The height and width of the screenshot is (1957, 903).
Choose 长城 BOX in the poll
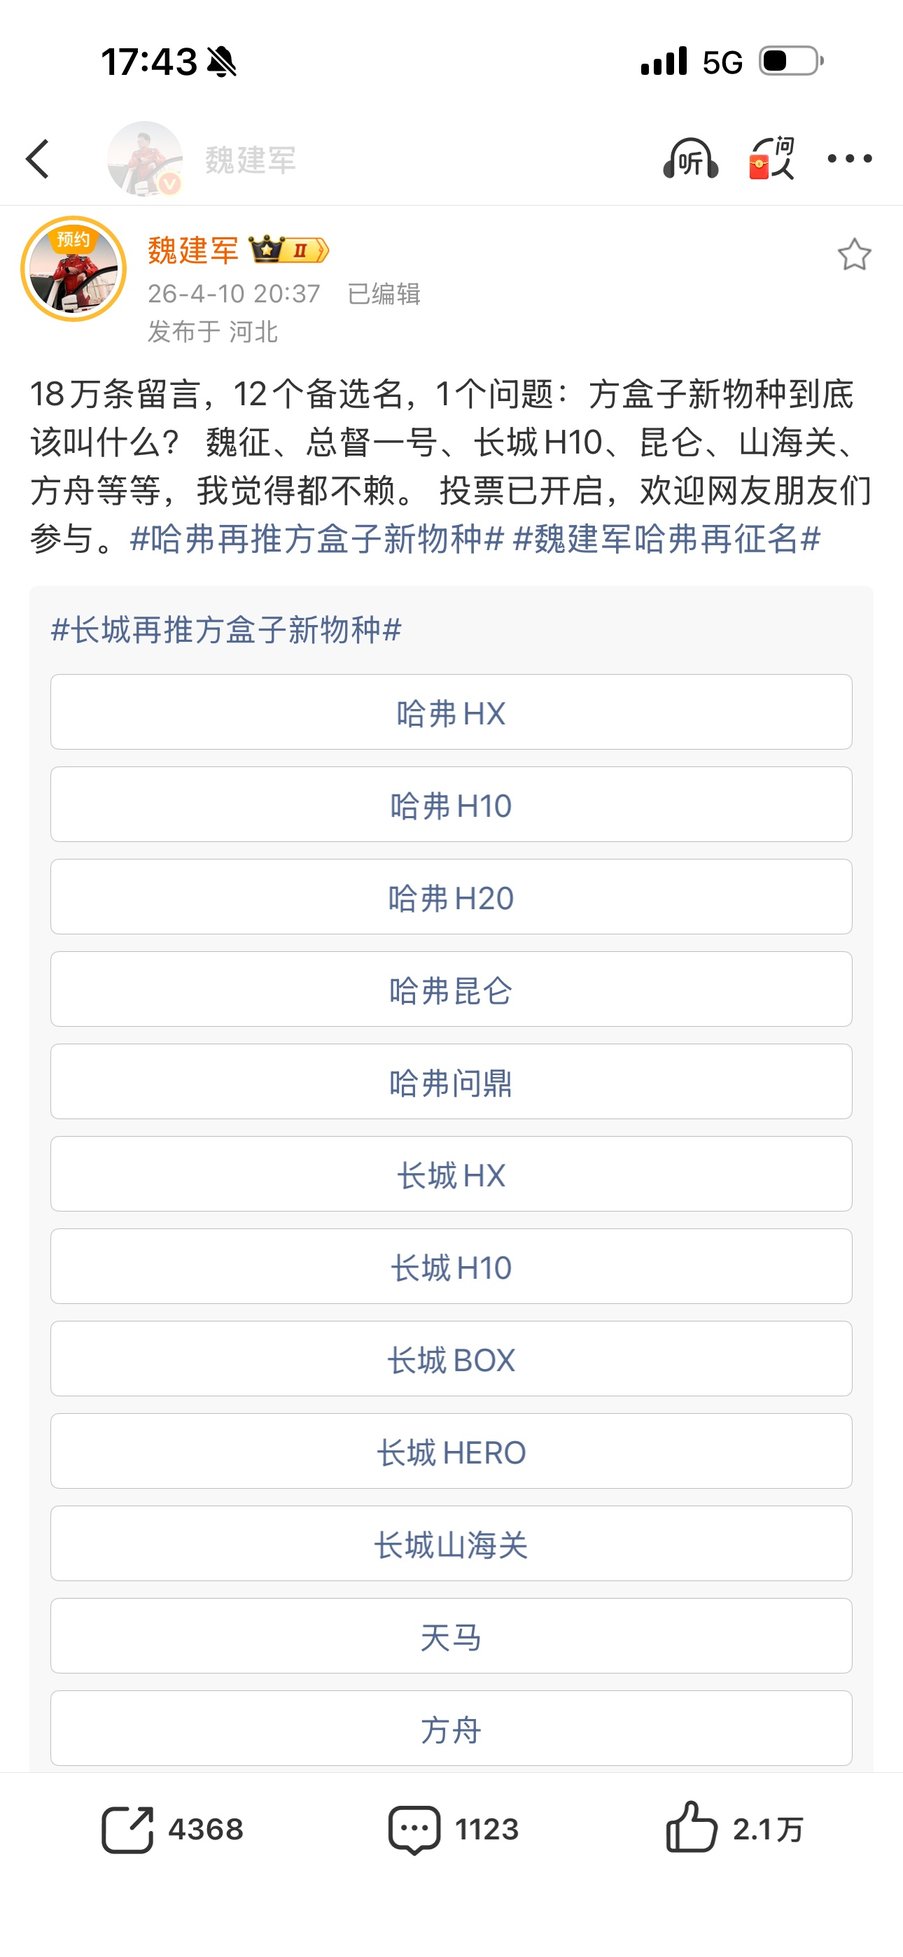click(451, 1359)
